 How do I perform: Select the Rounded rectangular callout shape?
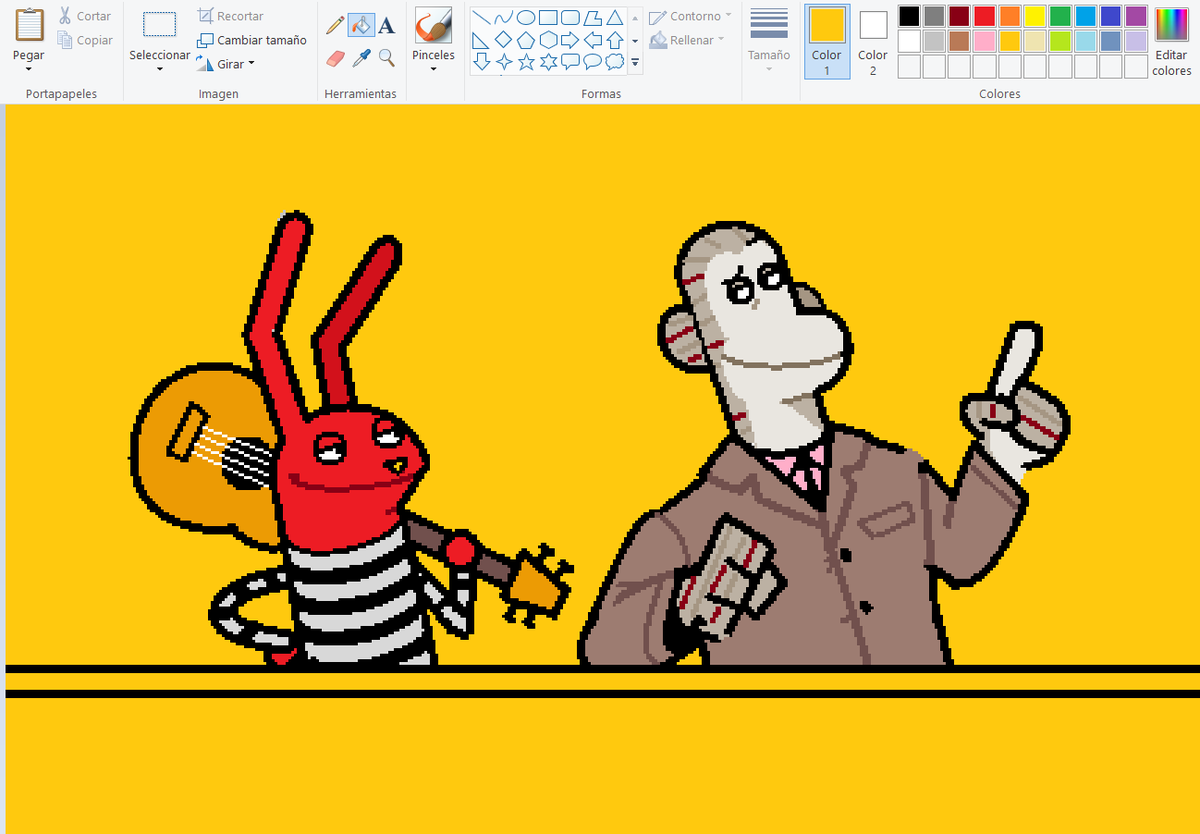(570, 62)
